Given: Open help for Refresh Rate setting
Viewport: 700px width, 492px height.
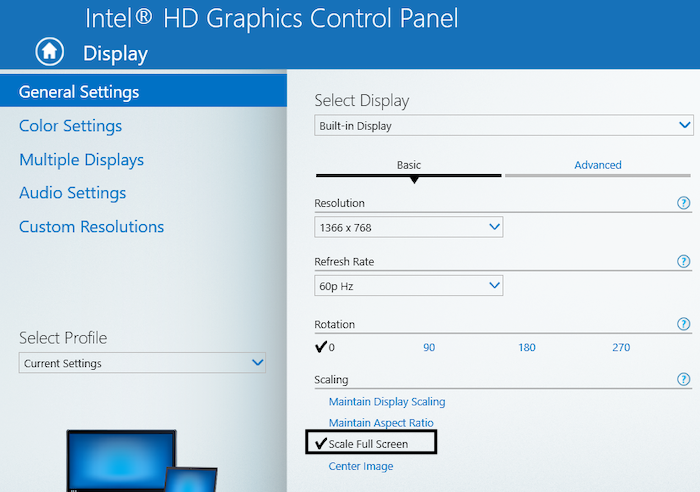Looking at the screenshot, I should (x=684, y=262).
